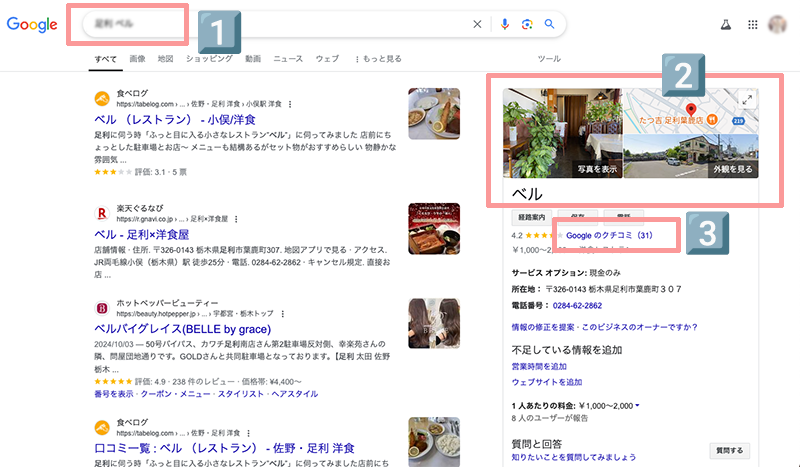The image size is (800, 467).
Task: Open result 口コミ一覧 : ベル（レストラン）
Action: 224,448
